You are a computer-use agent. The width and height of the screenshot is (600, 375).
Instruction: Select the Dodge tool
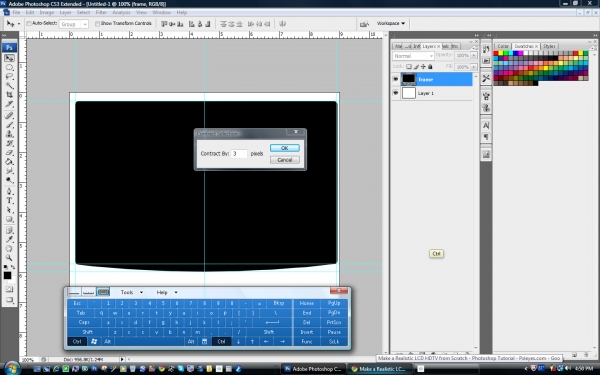coord(10,180)
